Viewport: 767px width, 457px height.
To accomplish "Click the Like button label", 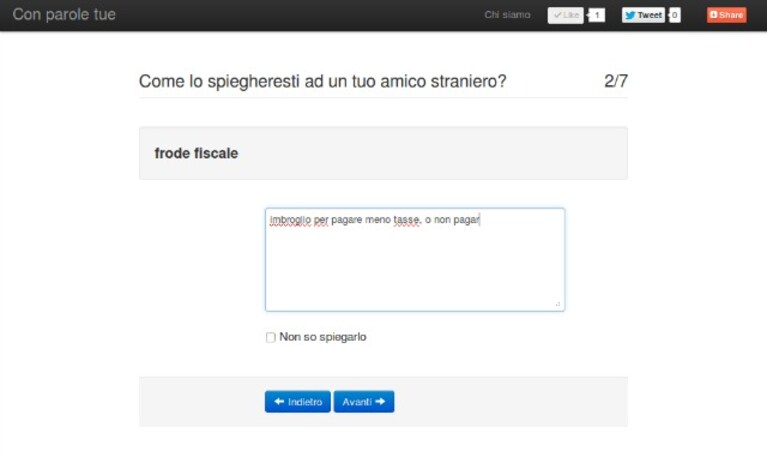I will point(571,15).
